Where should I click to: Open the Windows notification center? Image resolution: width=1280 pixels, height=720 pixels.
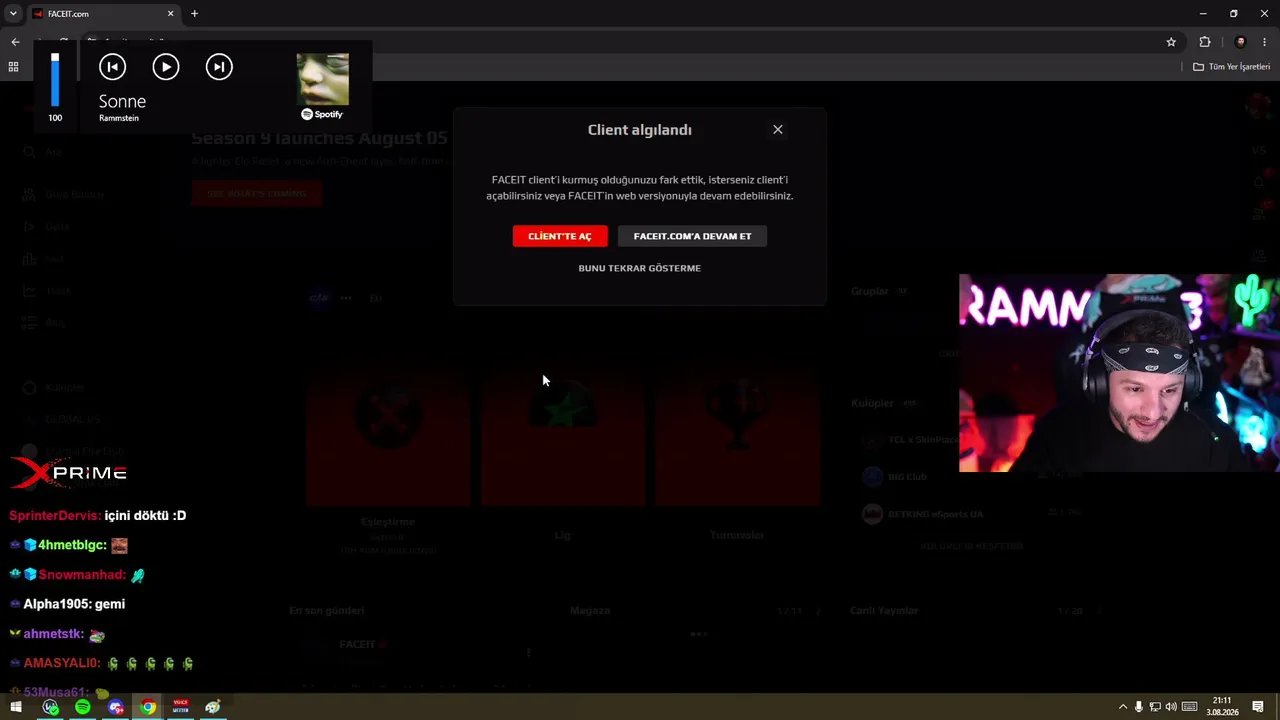[1258, 707]
